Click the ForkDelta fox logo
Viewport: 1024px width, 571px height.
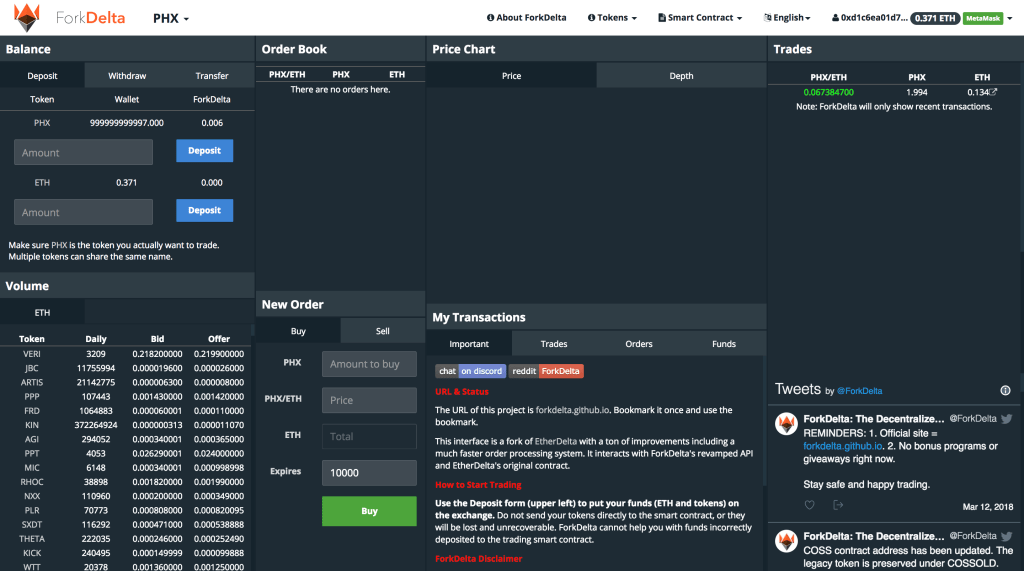[x=27, y=18]
